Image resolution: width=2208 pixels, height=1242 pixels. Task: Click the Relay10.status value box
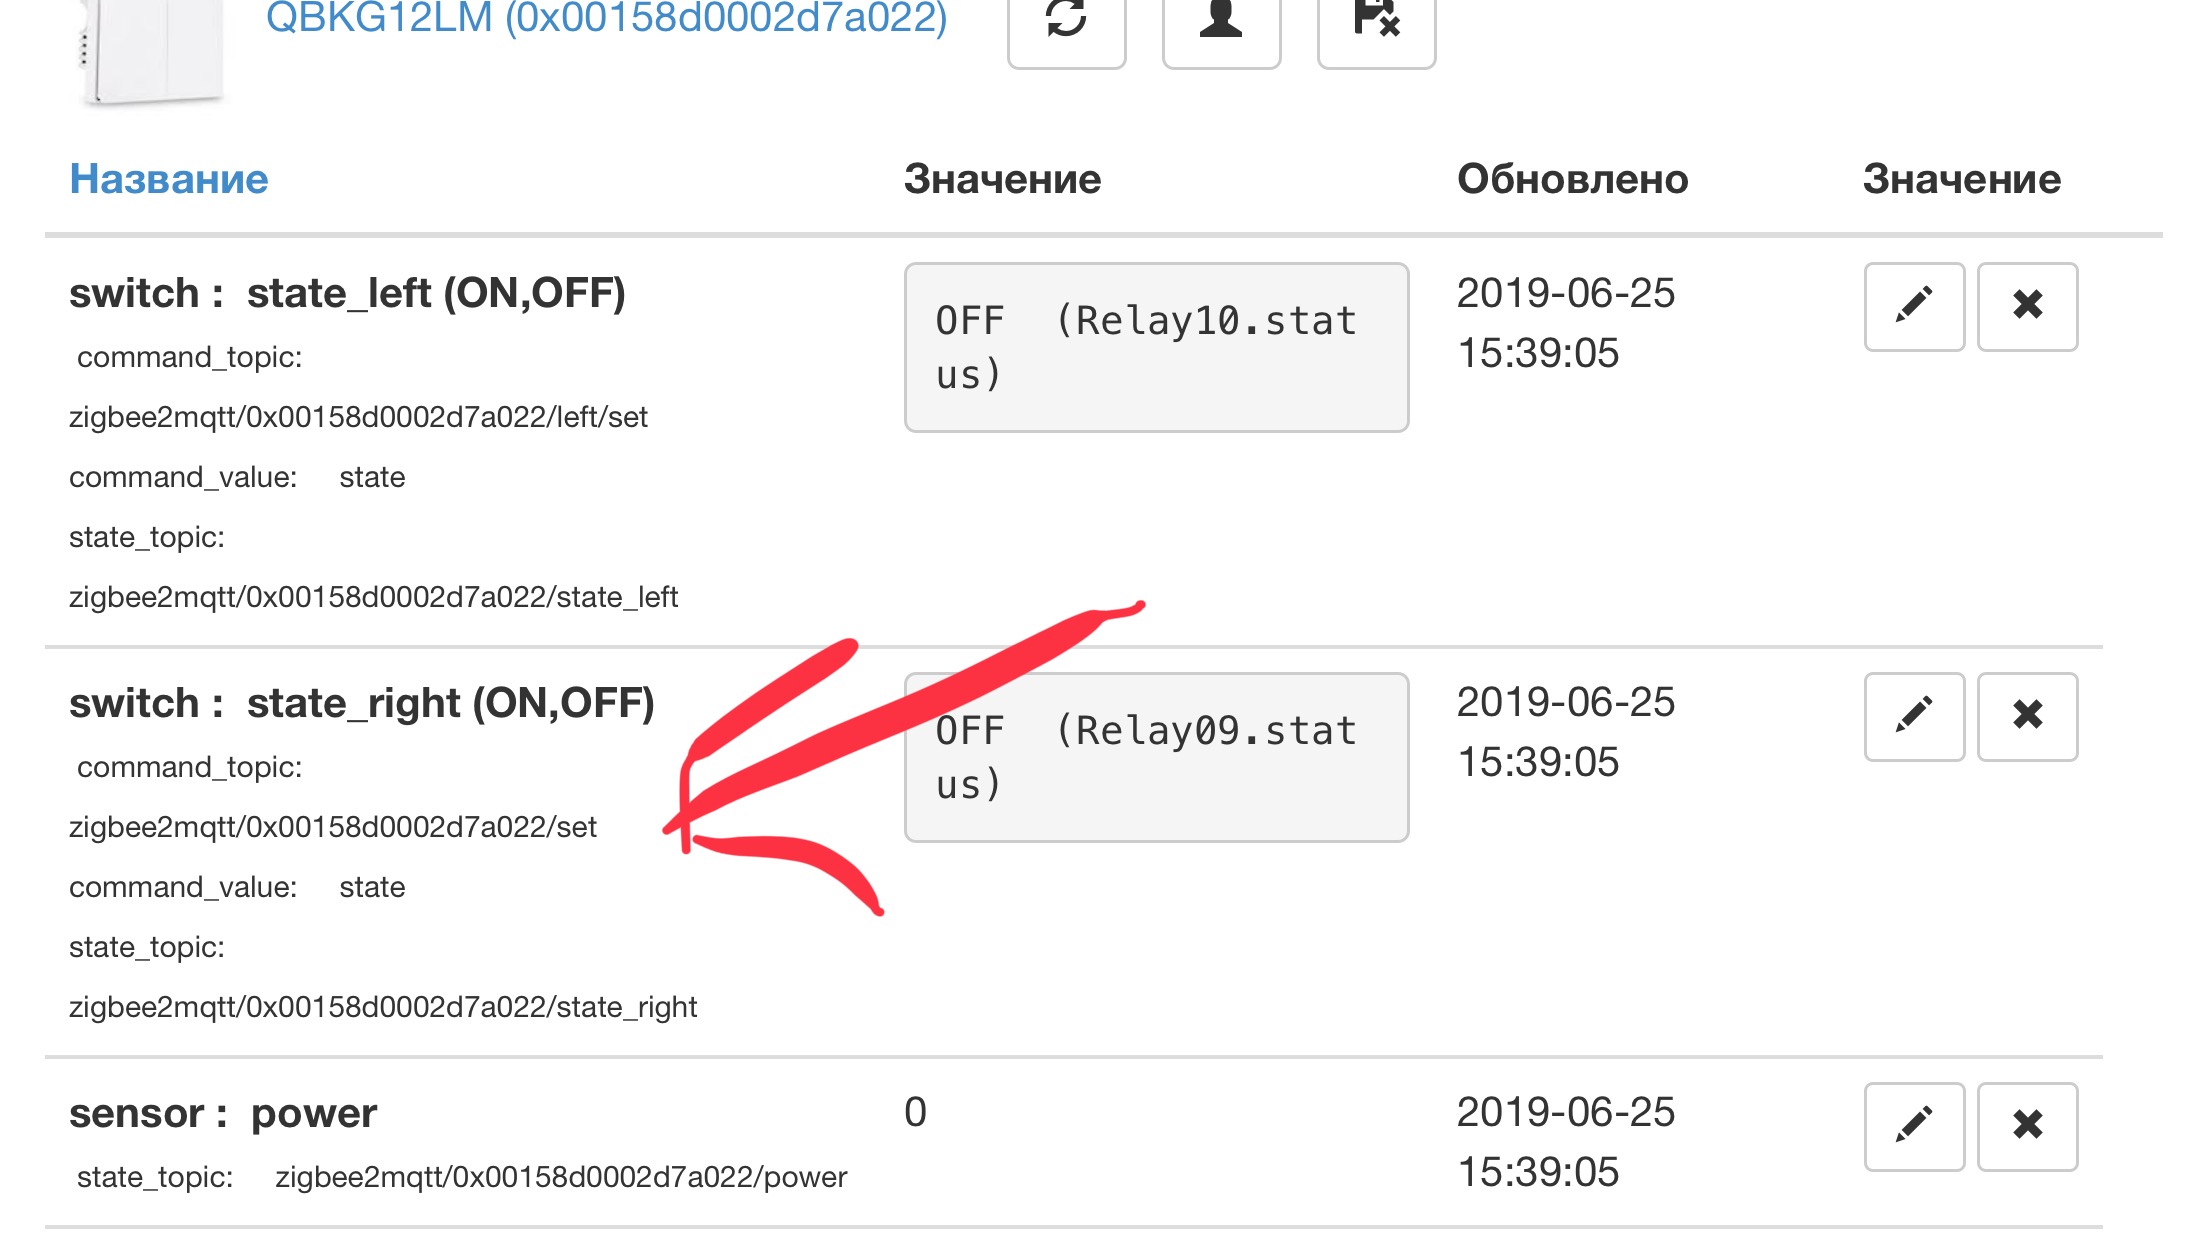coord(1156,347)
